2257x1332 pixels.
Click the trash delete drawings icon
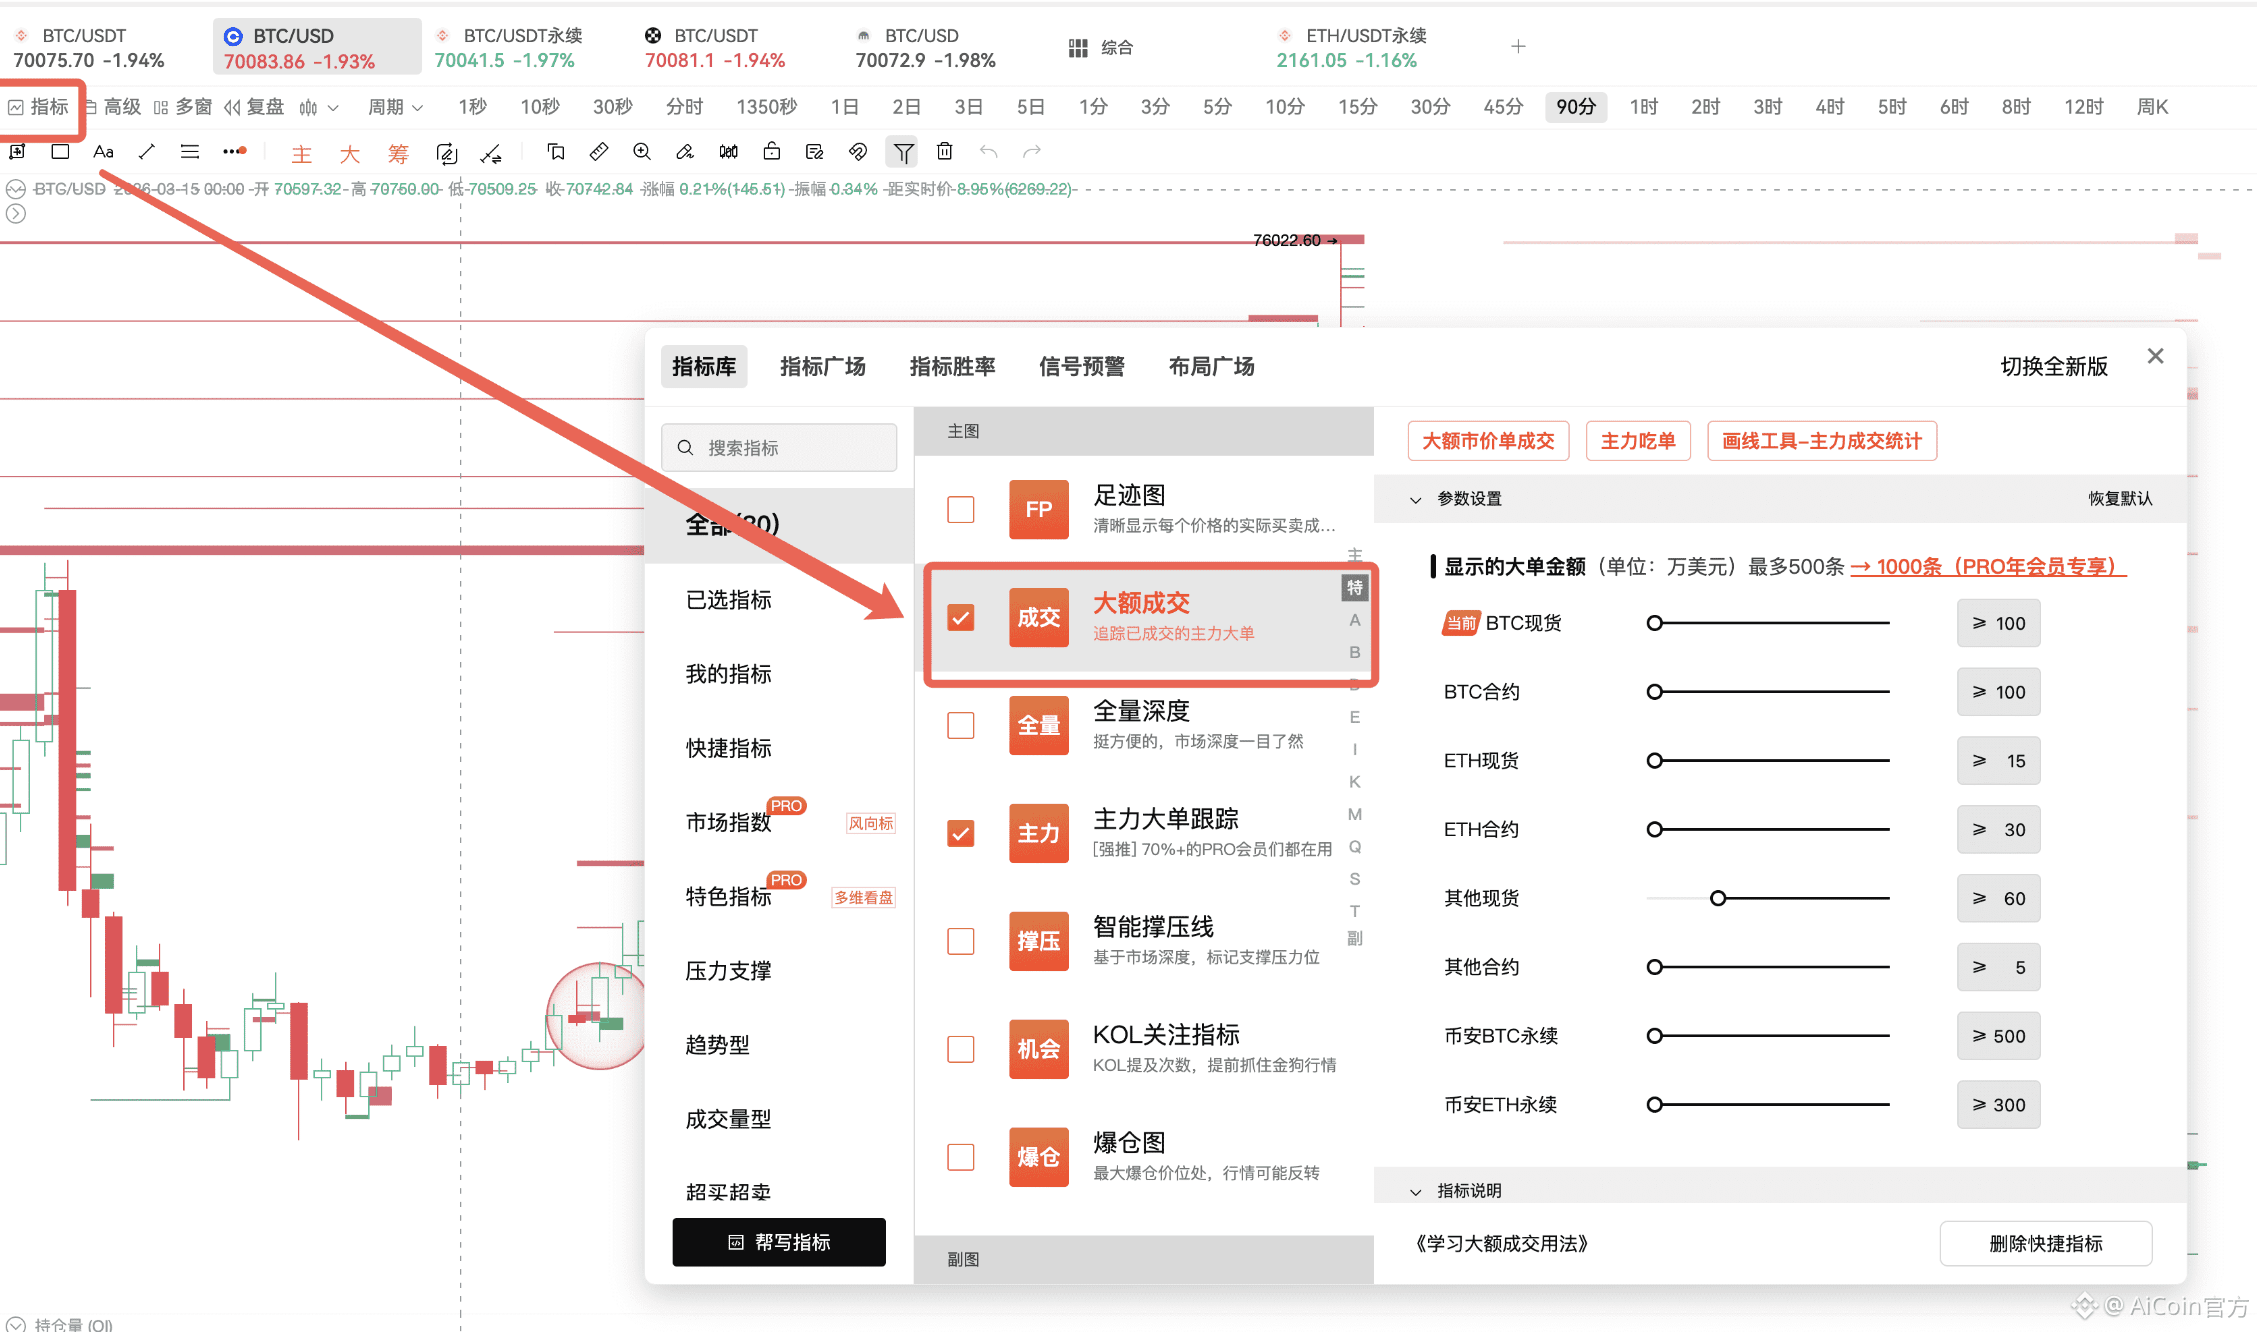coord(944,152)
